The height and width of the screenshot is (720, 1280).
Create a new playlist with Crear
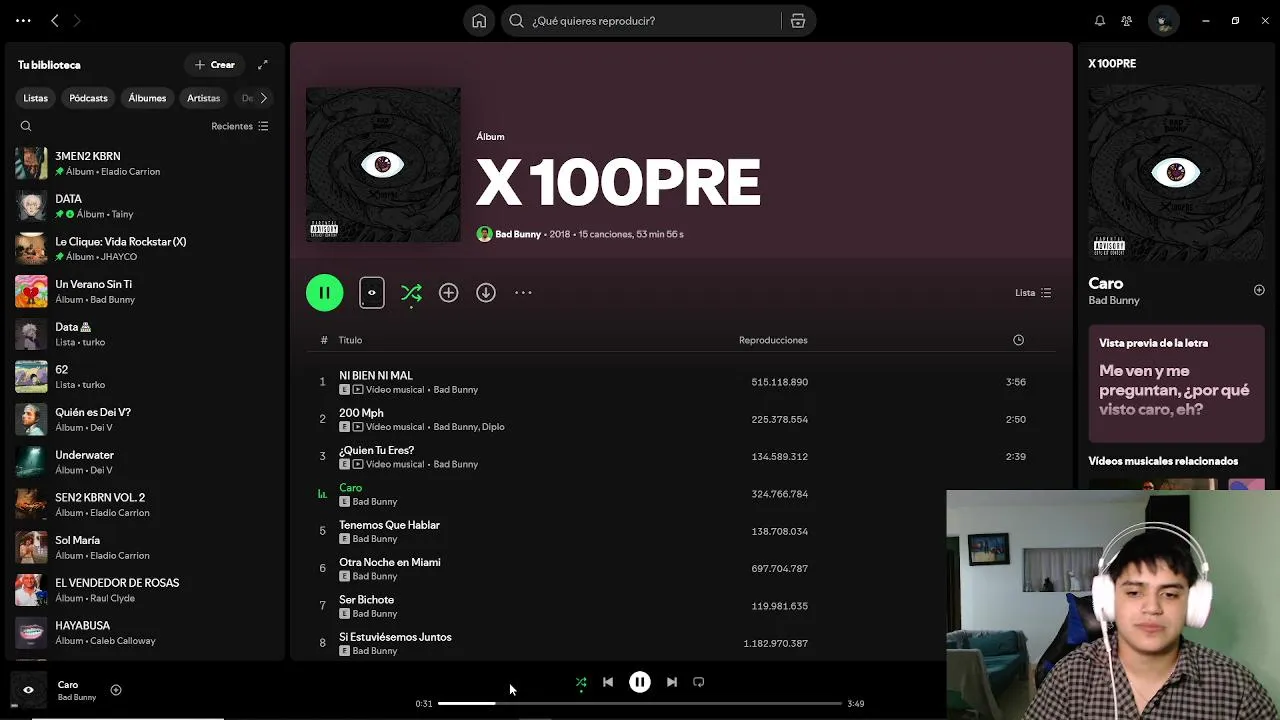215,65
